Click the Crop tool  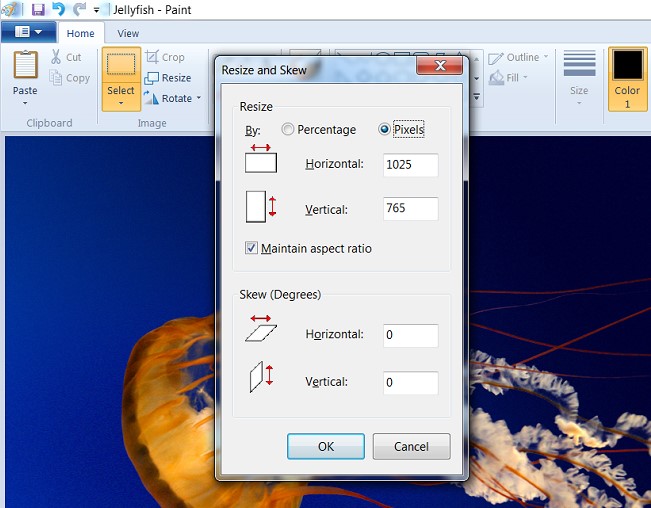click(x=165, y=57)
